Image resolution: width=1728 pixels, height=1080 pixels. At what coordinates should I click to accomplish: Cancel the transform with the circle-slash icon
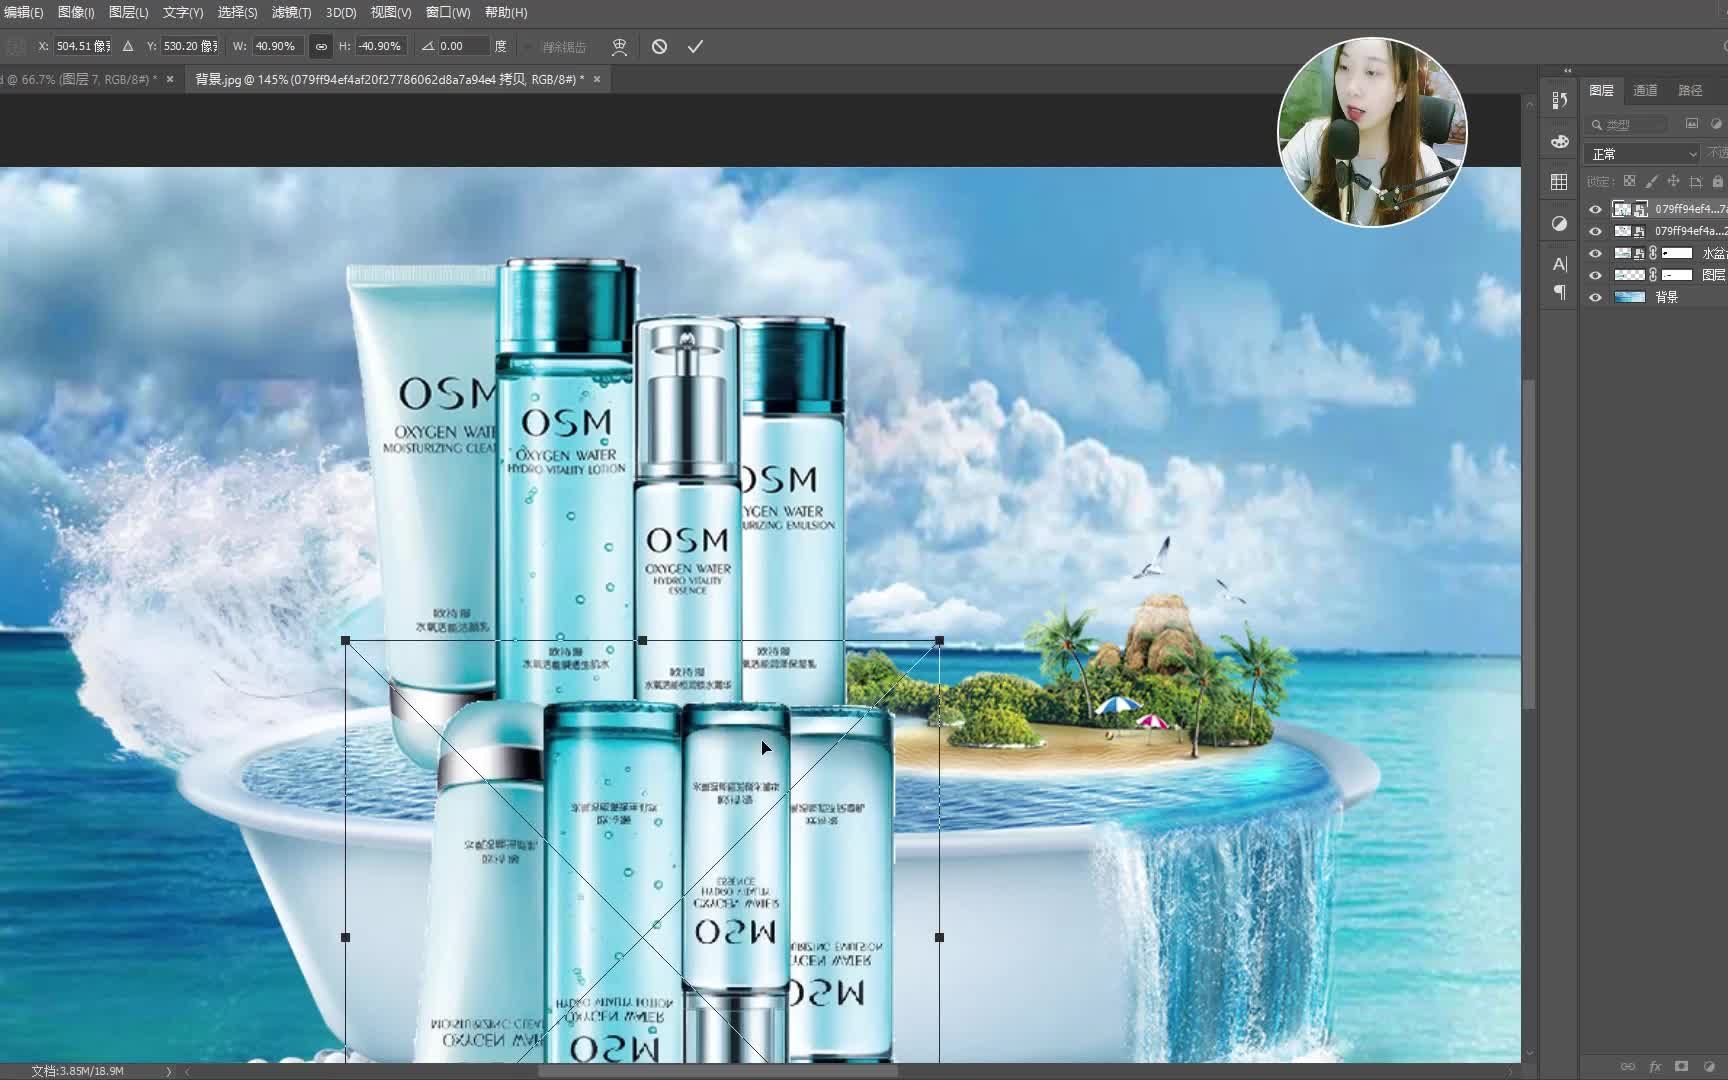[659, 46]
